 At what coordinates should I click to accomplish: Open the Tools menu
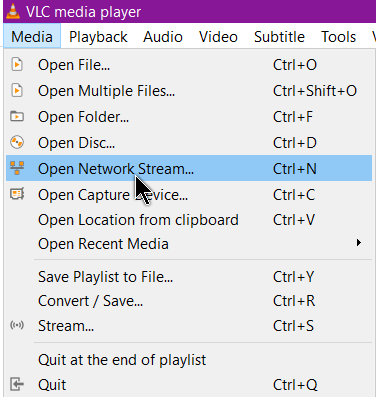338,37
